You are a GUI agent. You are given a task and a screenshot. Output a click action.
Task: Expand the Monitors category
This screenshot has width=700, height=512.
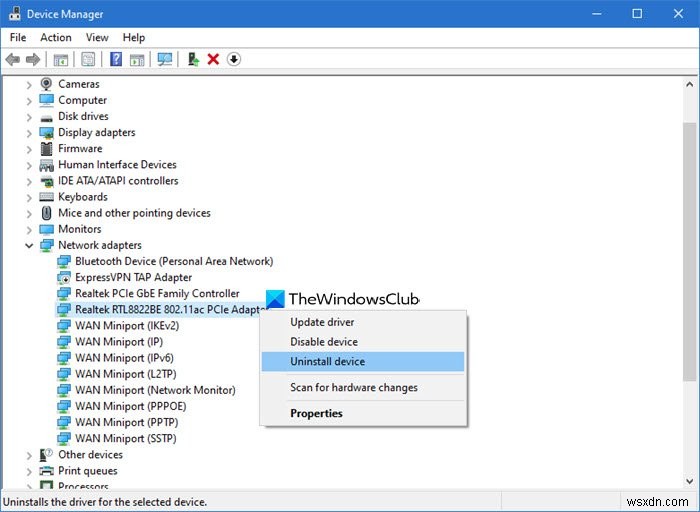click(29, 229)
